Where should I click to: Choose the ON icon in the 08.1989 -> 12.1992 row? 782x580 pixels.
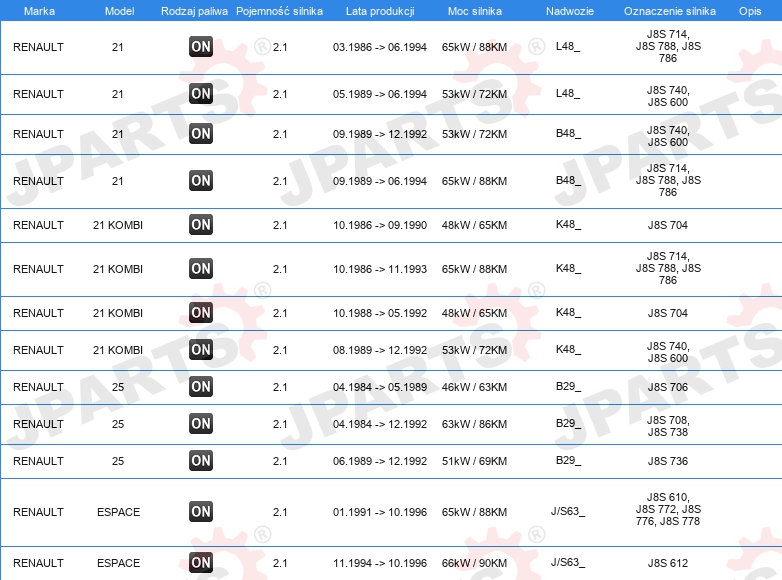[x=201, y=350]
